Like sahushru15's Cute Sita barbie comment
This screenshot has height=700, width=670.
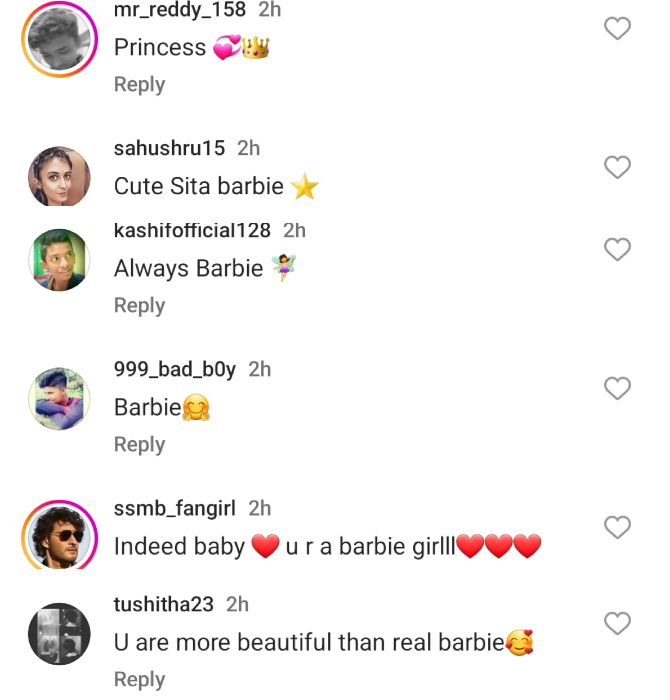click(618, 167)
